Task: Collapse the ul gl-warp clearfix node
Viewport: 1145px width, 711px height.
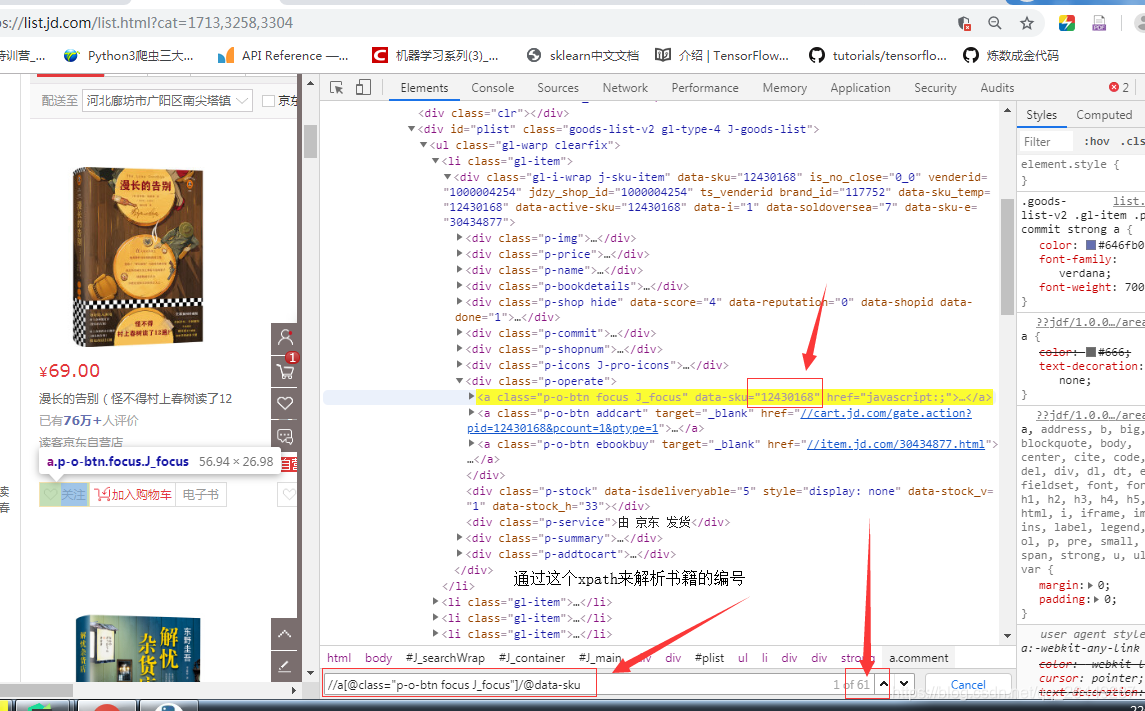Action: coord(424,145)
